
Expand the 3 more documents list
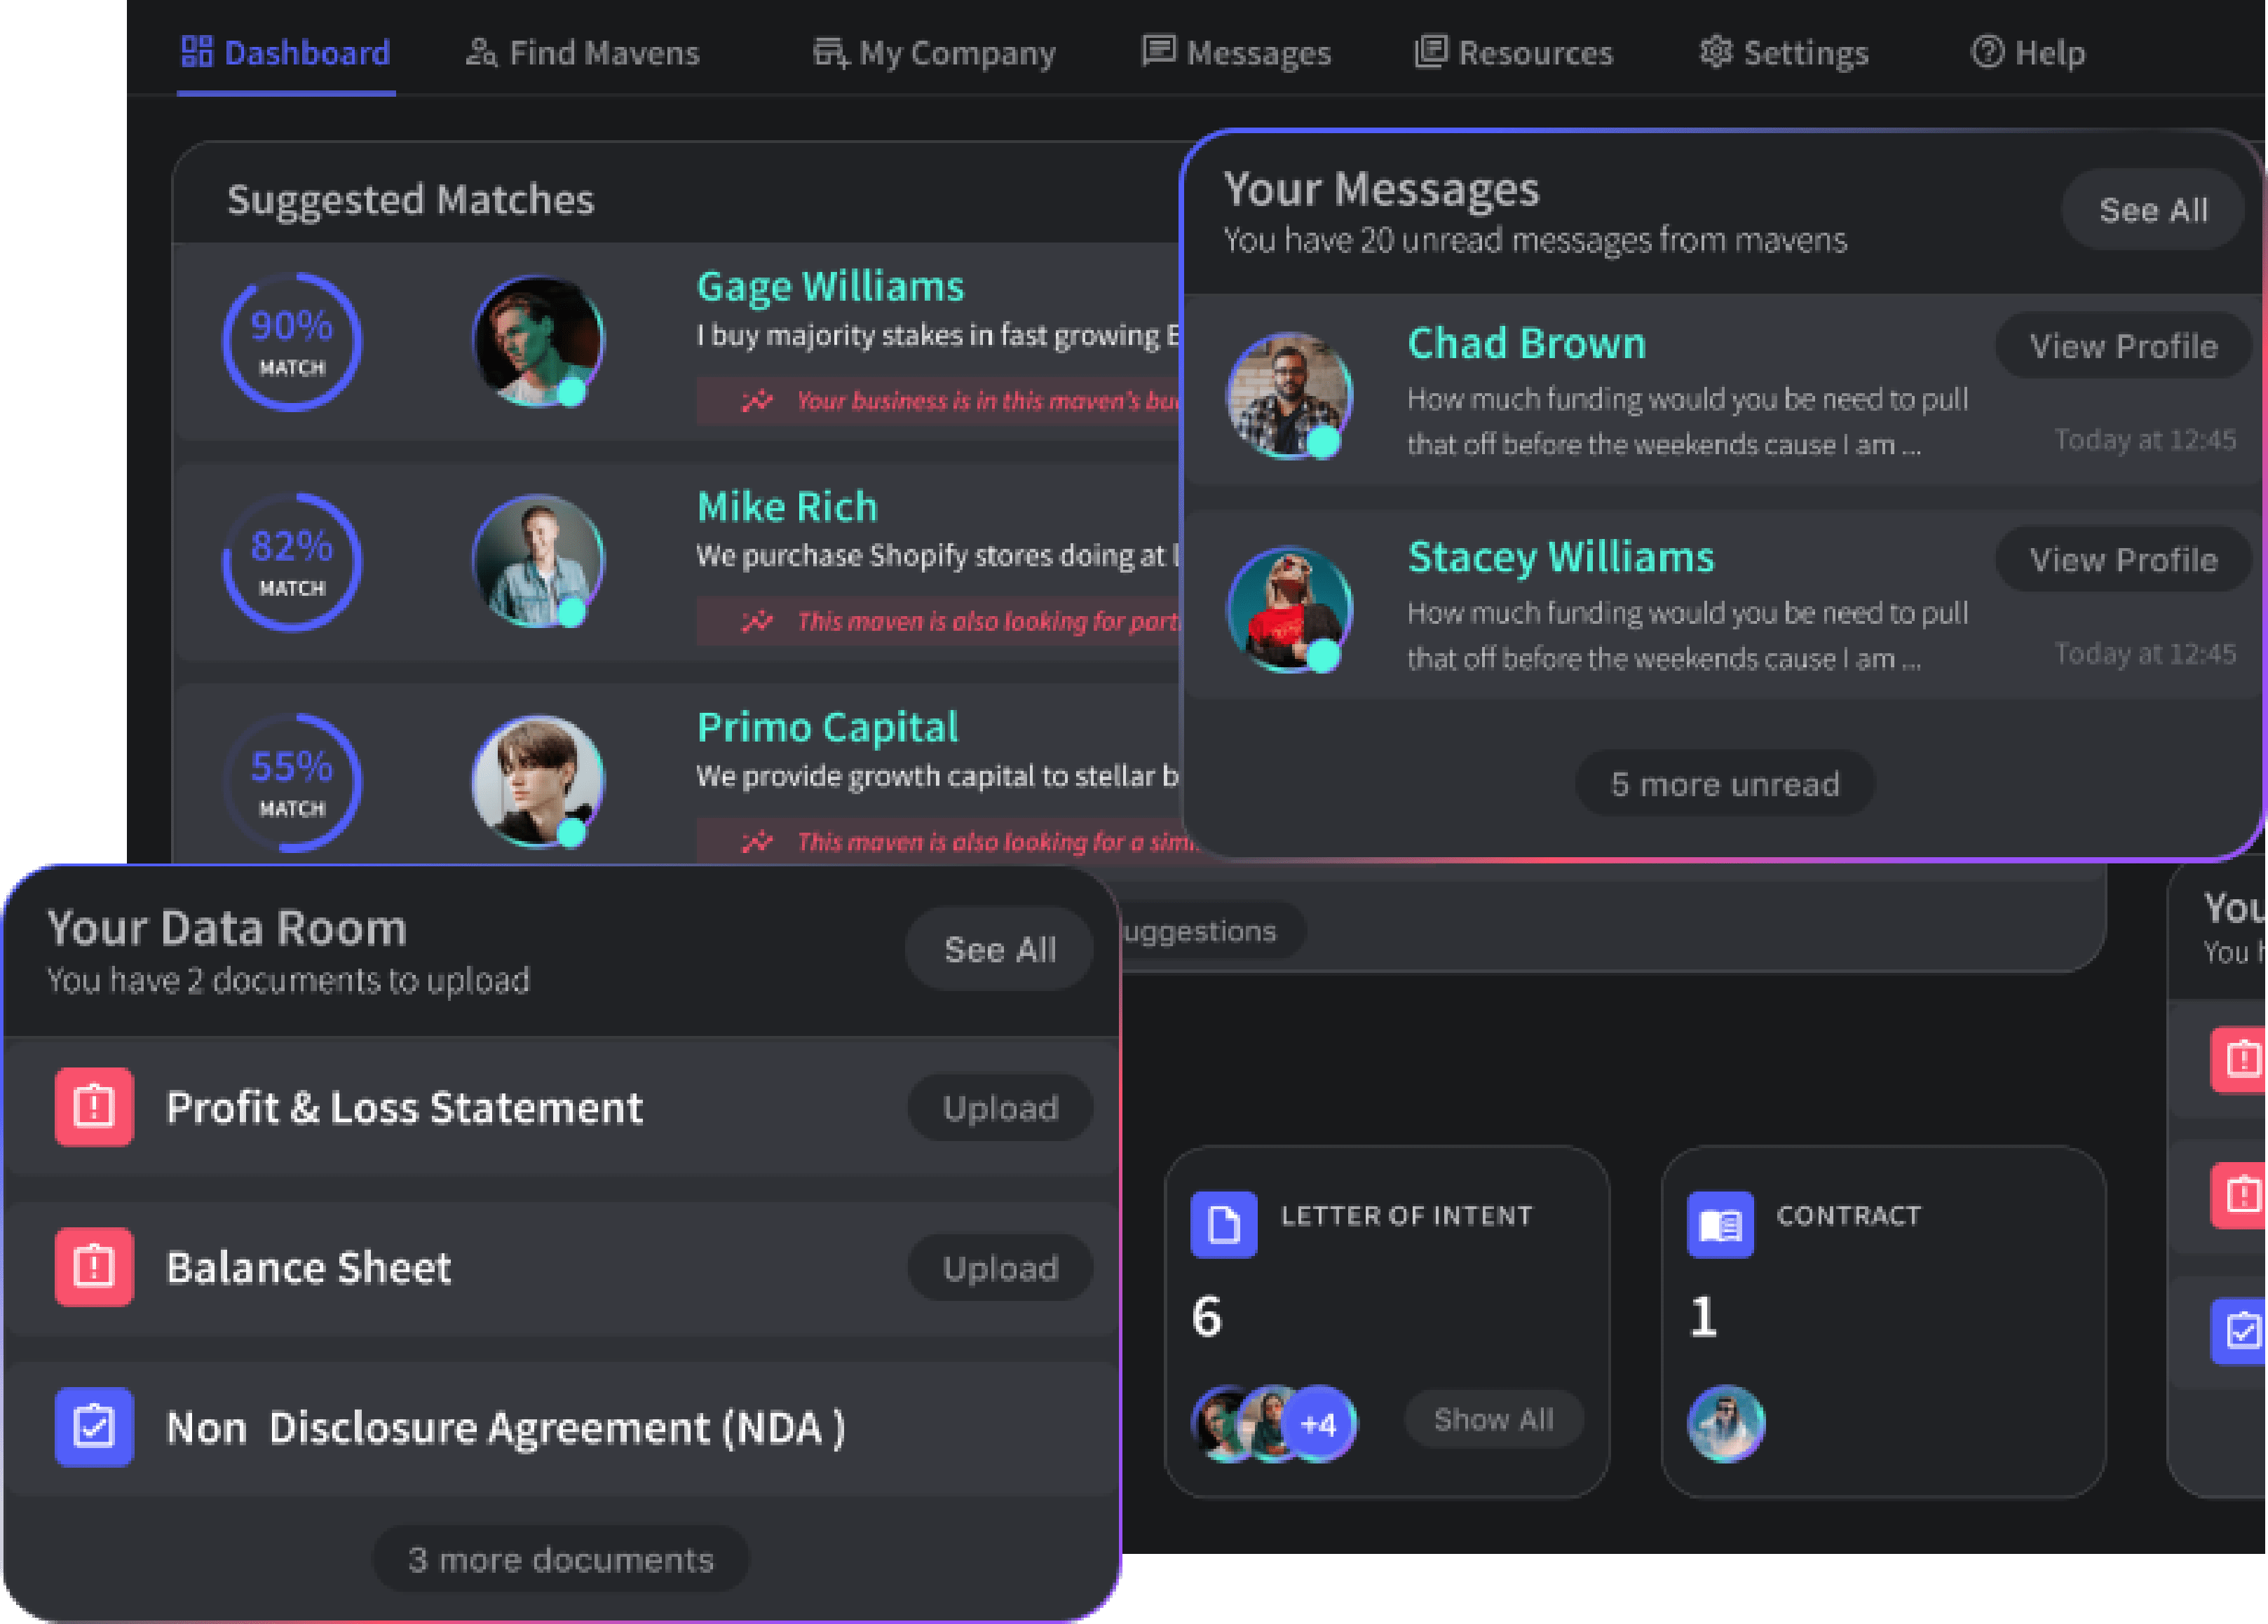pyautogui.click(x=560, y=1559)
